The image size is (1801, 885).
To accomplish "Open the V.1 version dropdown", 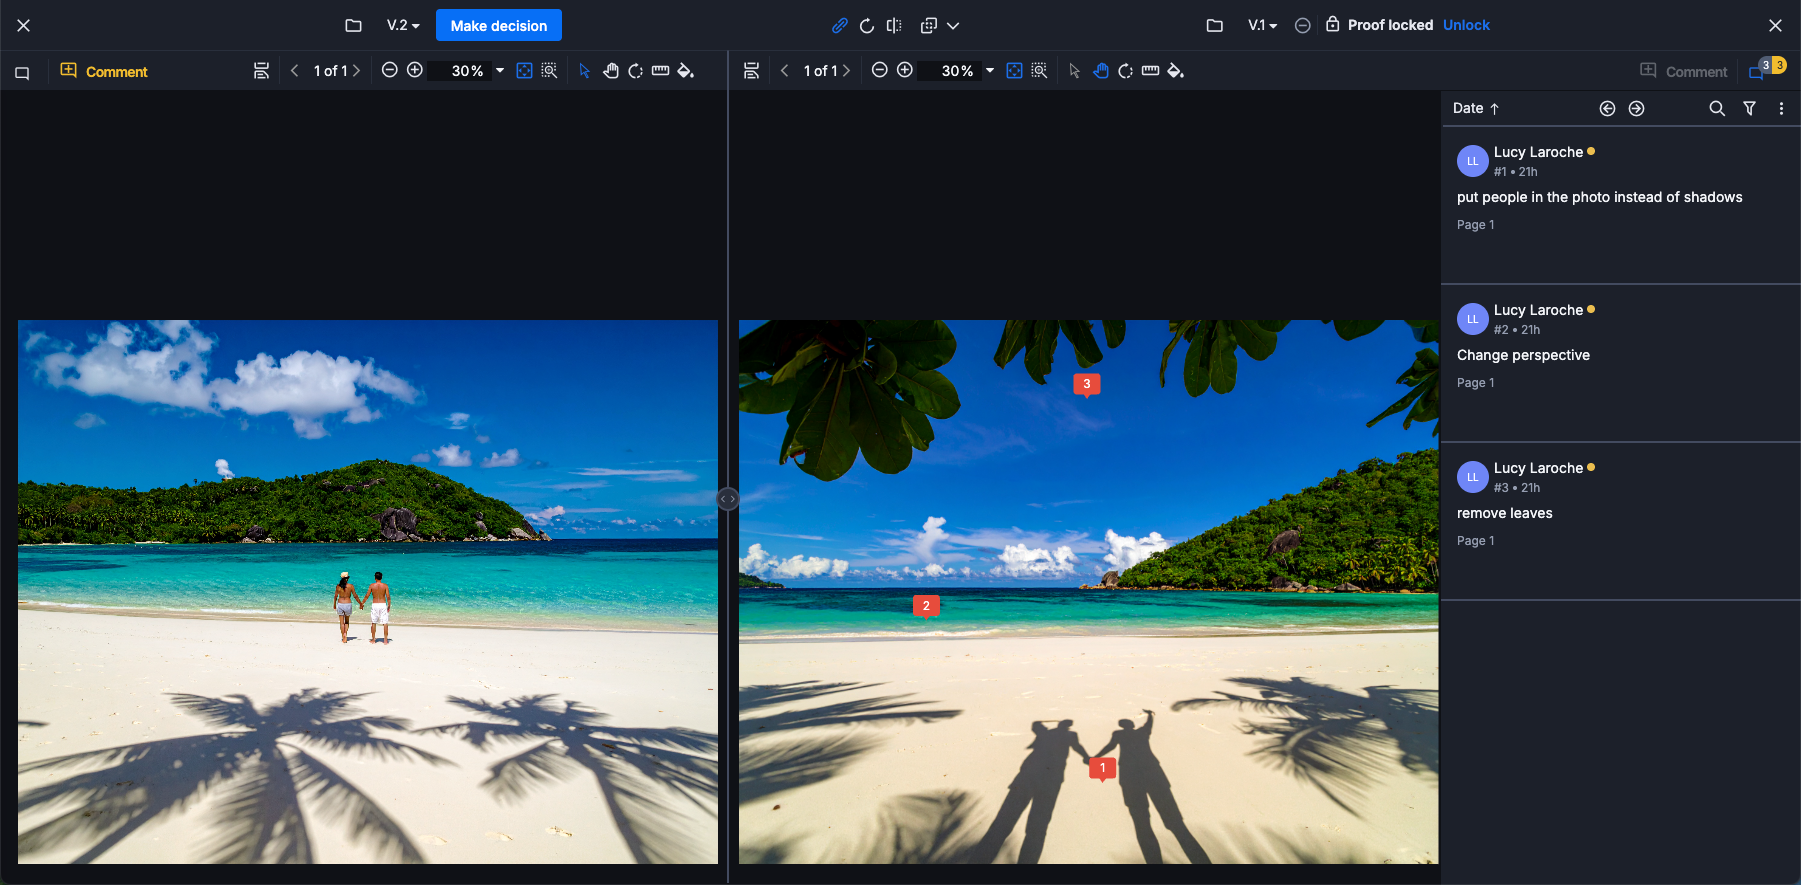I will 1262,25.
